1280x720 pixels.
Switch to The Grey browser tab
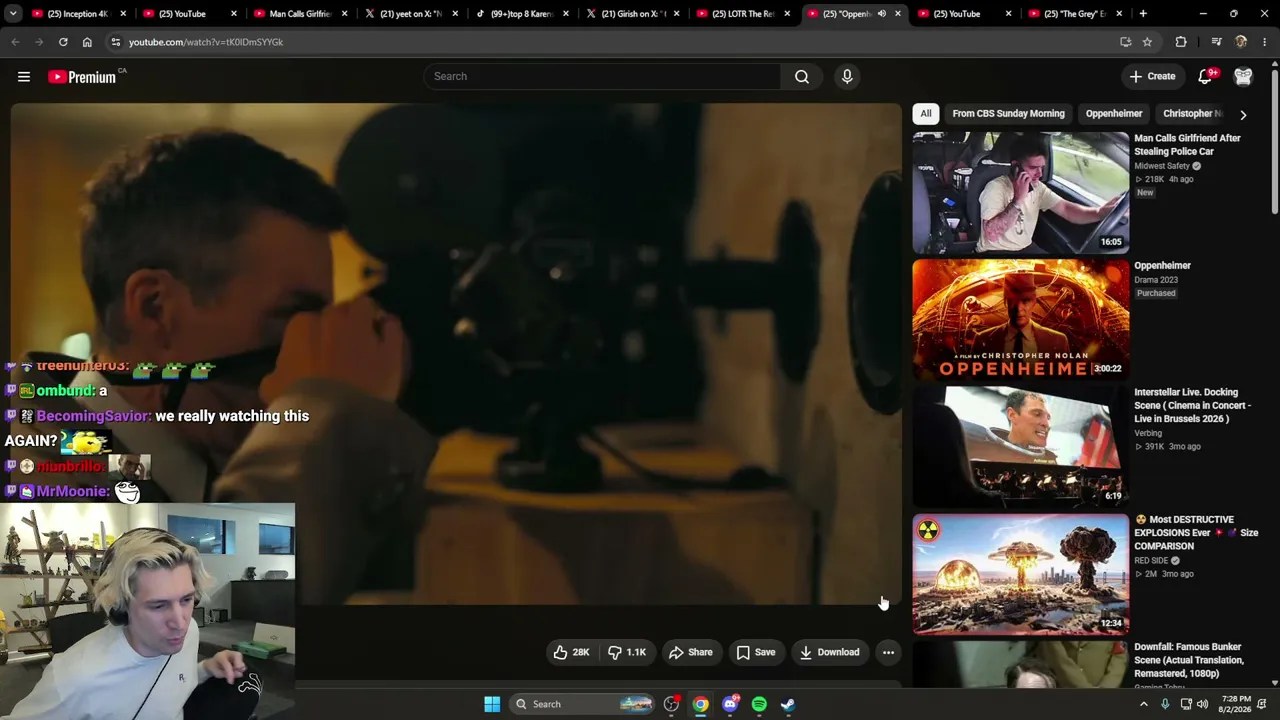[x=1075, y=14]
